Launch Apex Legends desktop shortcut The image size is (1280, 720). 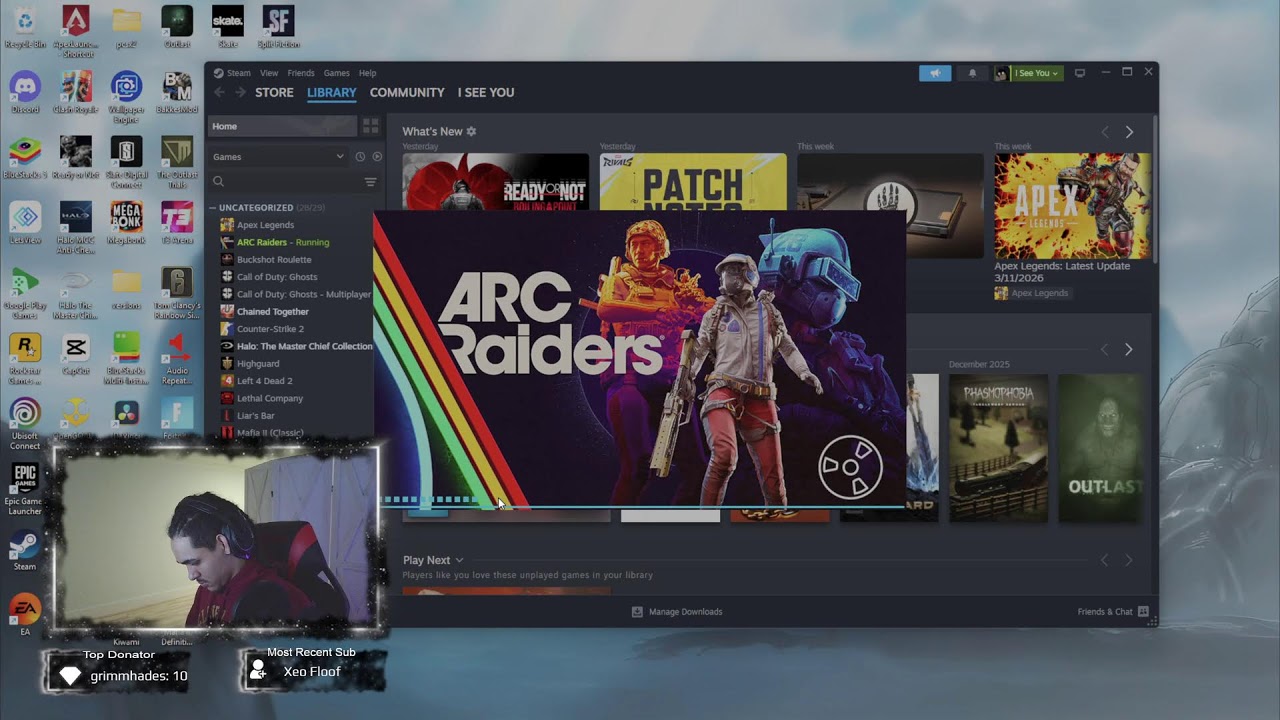[x=76, y=31]
